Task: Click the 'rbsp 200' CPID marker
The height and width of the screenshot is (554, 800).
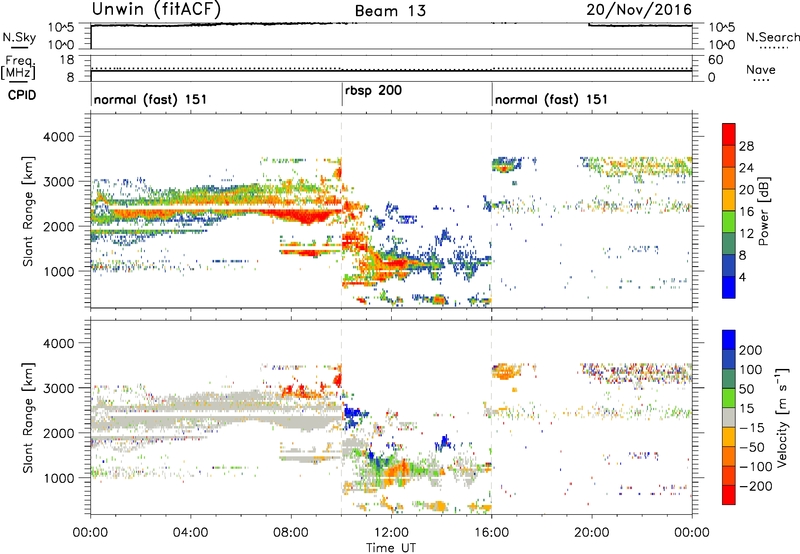Action: pyautogui.click(x=373, y=91)
